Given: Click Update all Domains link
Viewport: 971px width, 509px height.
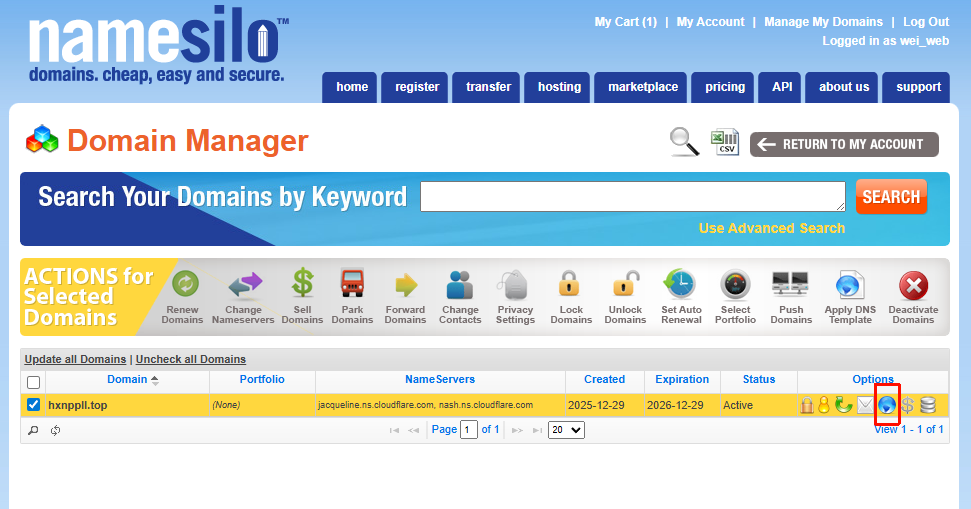Looking at the screenshot, I should [x=75, y=359].
